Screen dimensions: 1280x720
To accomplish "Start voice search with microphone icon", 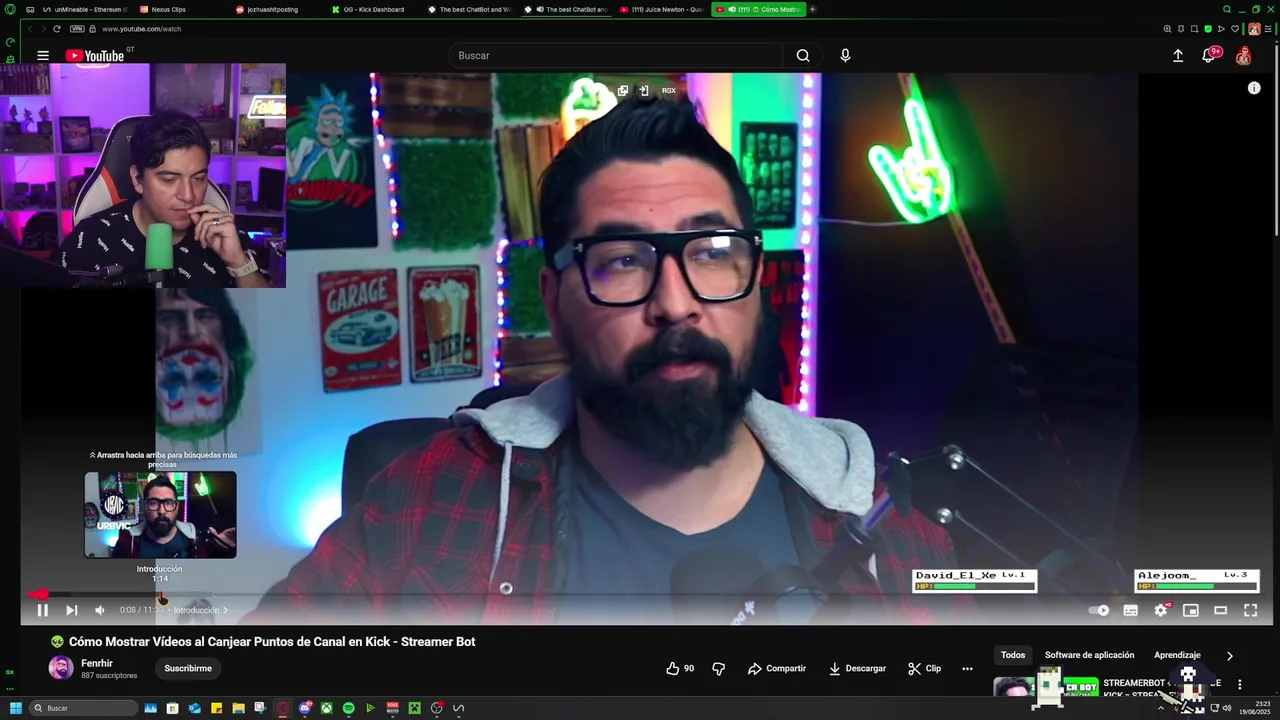I will (x=845, y=56).
